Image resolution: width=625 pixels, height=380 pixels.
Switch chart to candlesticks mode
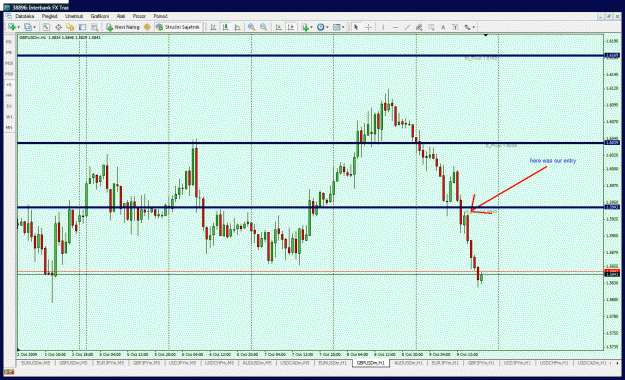(226, 27)
